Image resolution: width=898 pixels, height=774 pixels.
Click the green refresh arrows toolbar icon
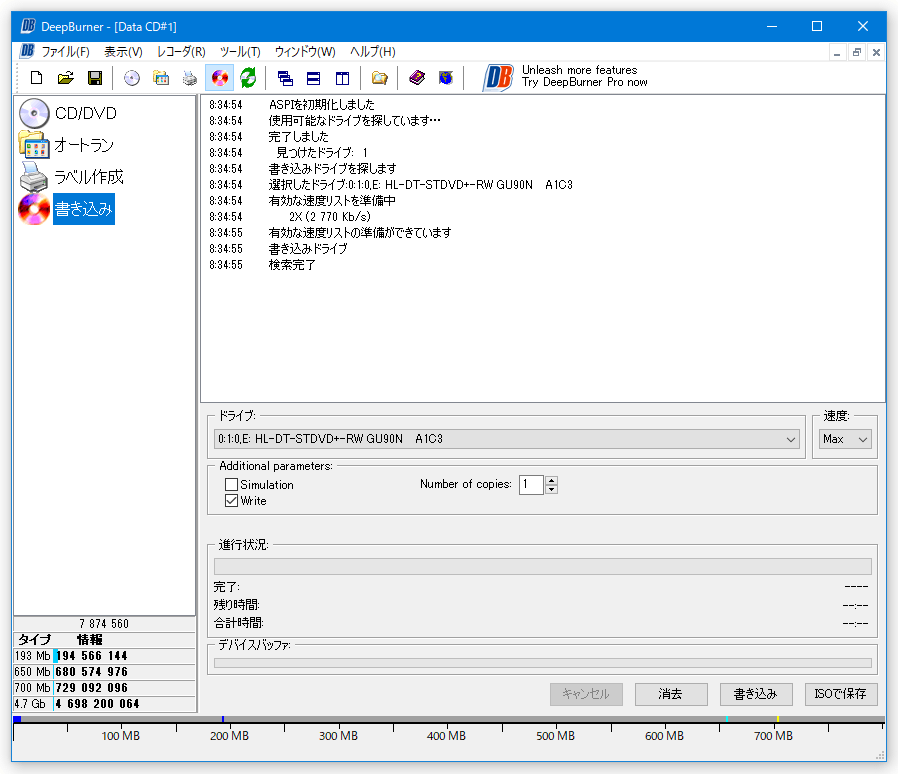(x=248, y=77)
